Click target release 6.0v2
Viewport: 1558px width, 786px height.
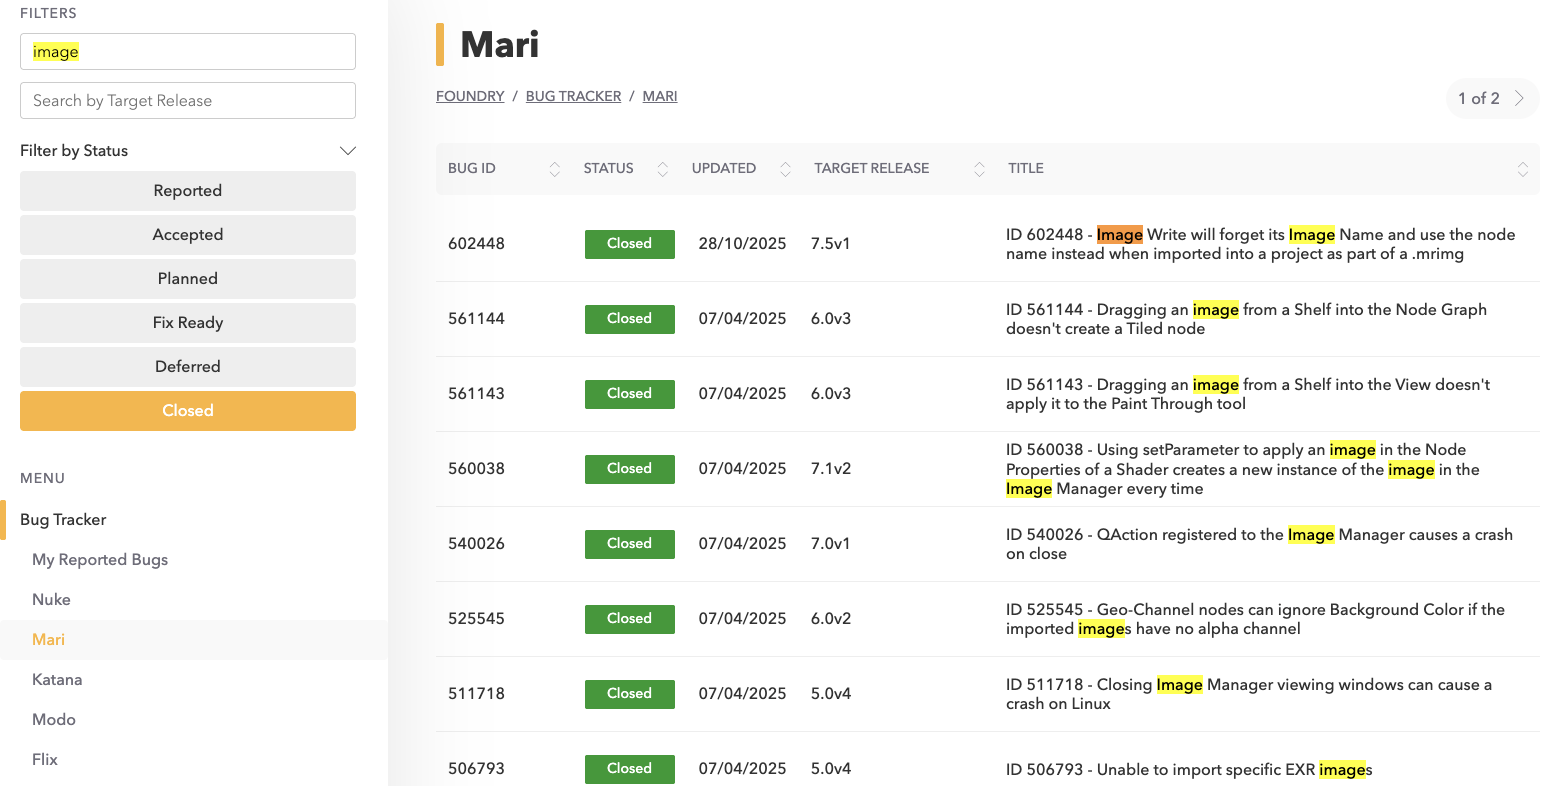click(831, 619)
